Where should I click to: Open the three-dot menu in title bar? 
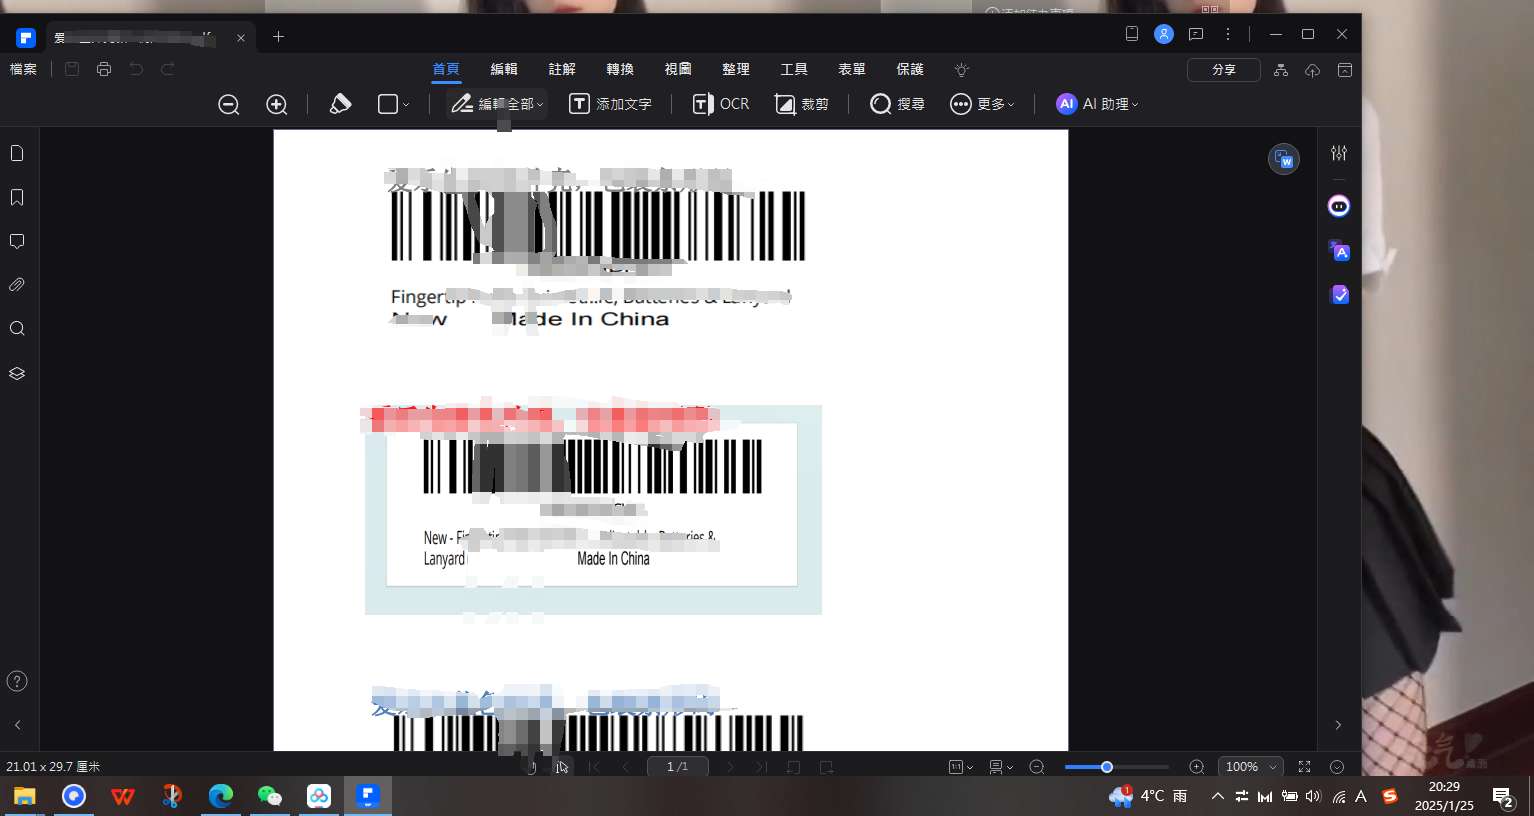point(1228,34)
